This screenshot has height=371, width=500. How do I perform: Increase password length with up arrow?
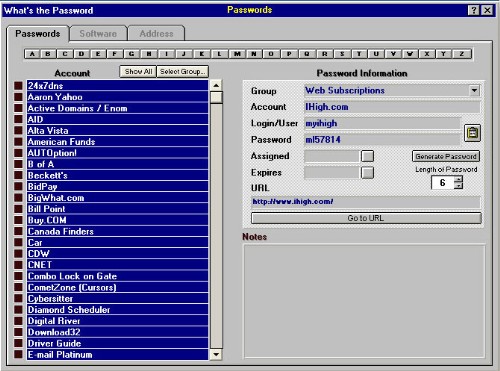click(x=459, y=179)
